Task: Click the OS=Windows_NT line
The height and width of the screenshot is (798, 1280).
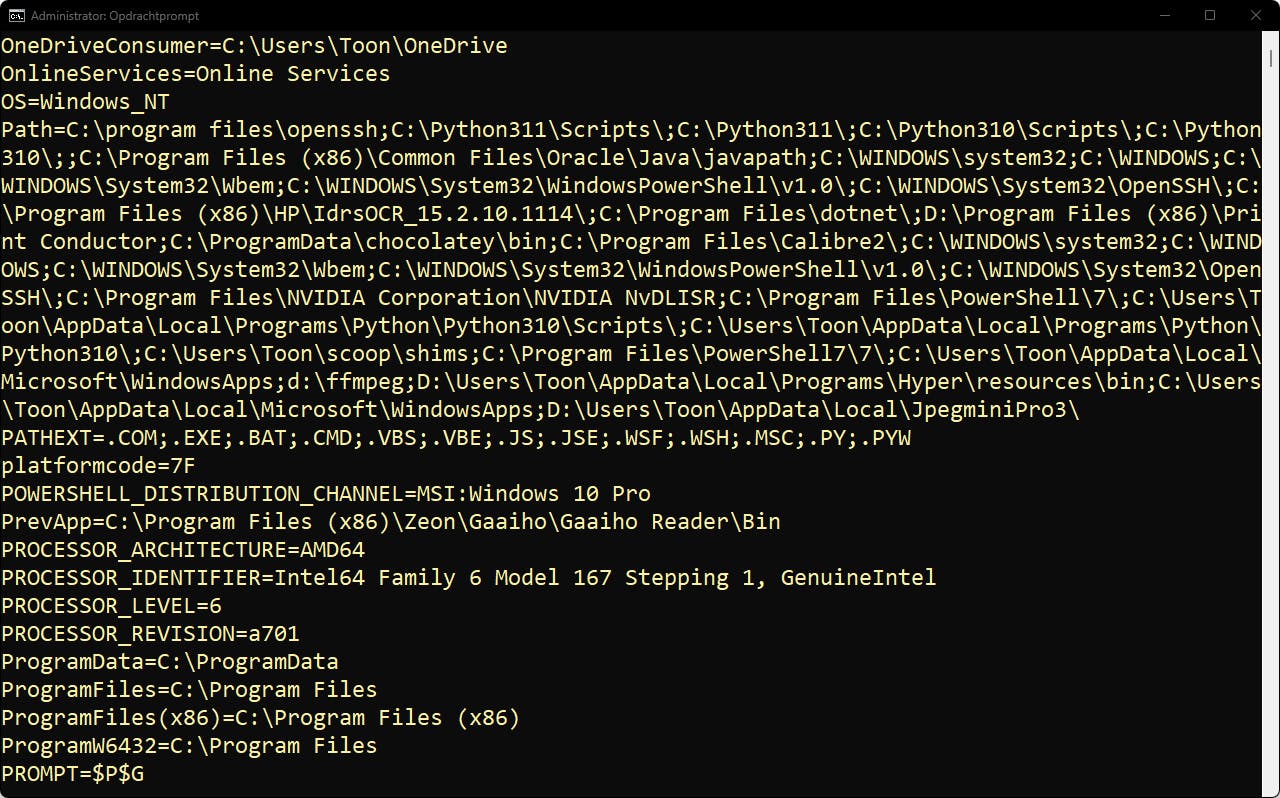Action: [x=85, y=102]
